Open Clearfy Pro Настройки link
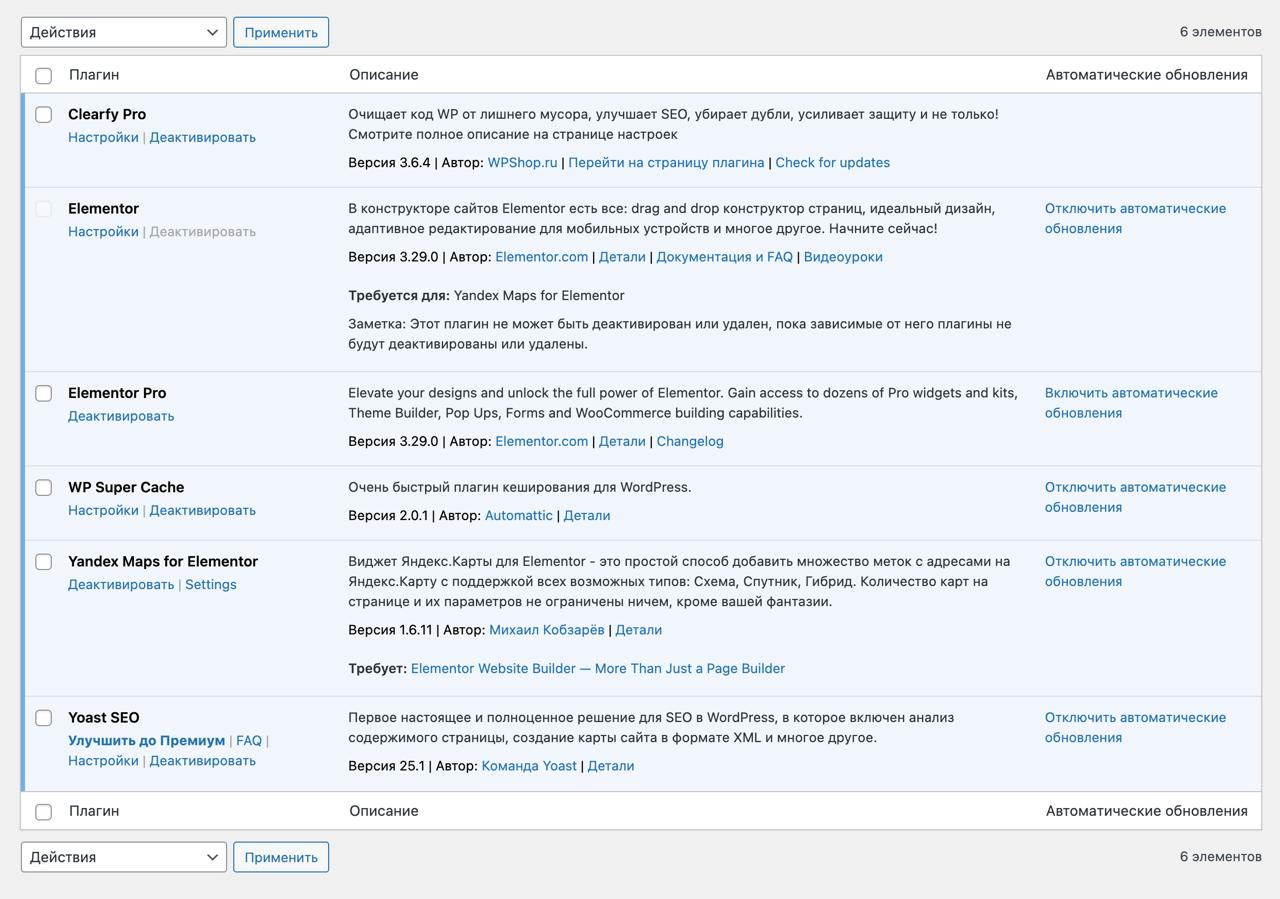 tap(103, 137)
